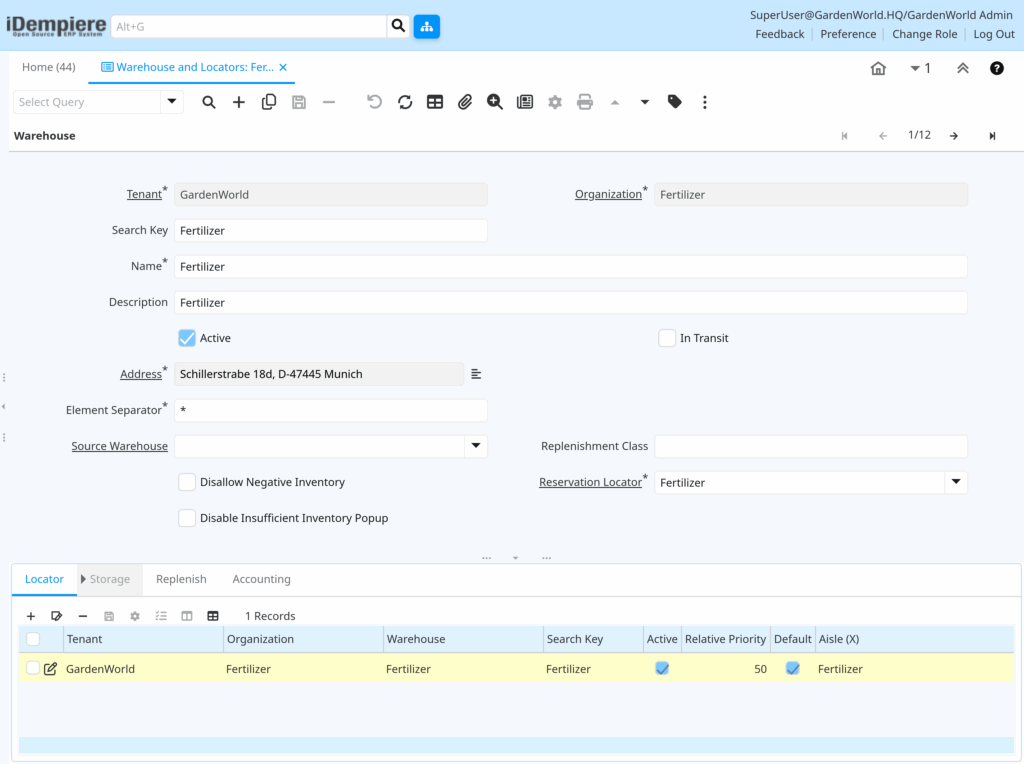Open address editor icon beside Address field
The image size is (1024, 764).
coord(476,374)
